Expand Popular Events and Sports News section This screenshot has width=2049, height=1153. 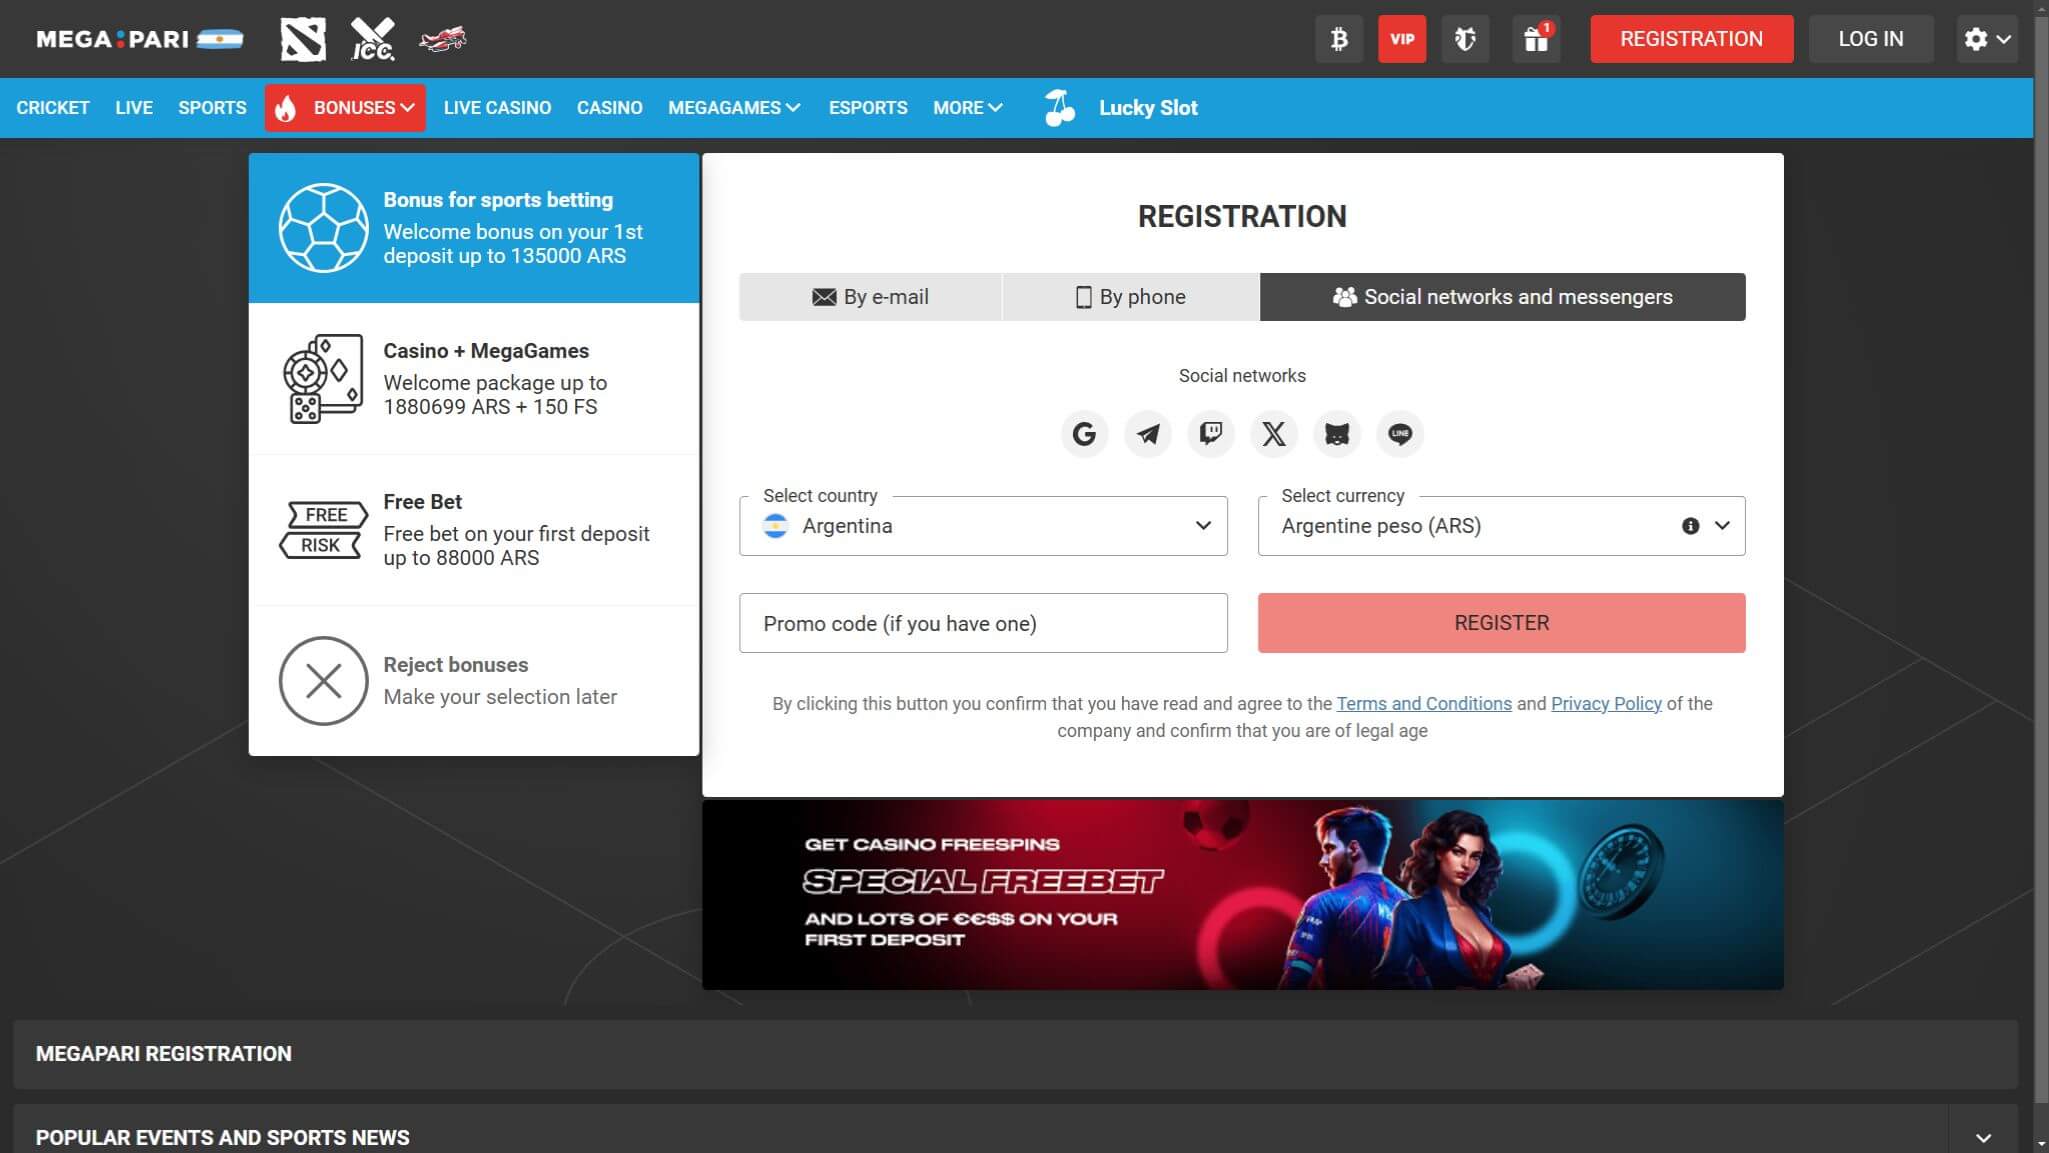(1983, 1138)
